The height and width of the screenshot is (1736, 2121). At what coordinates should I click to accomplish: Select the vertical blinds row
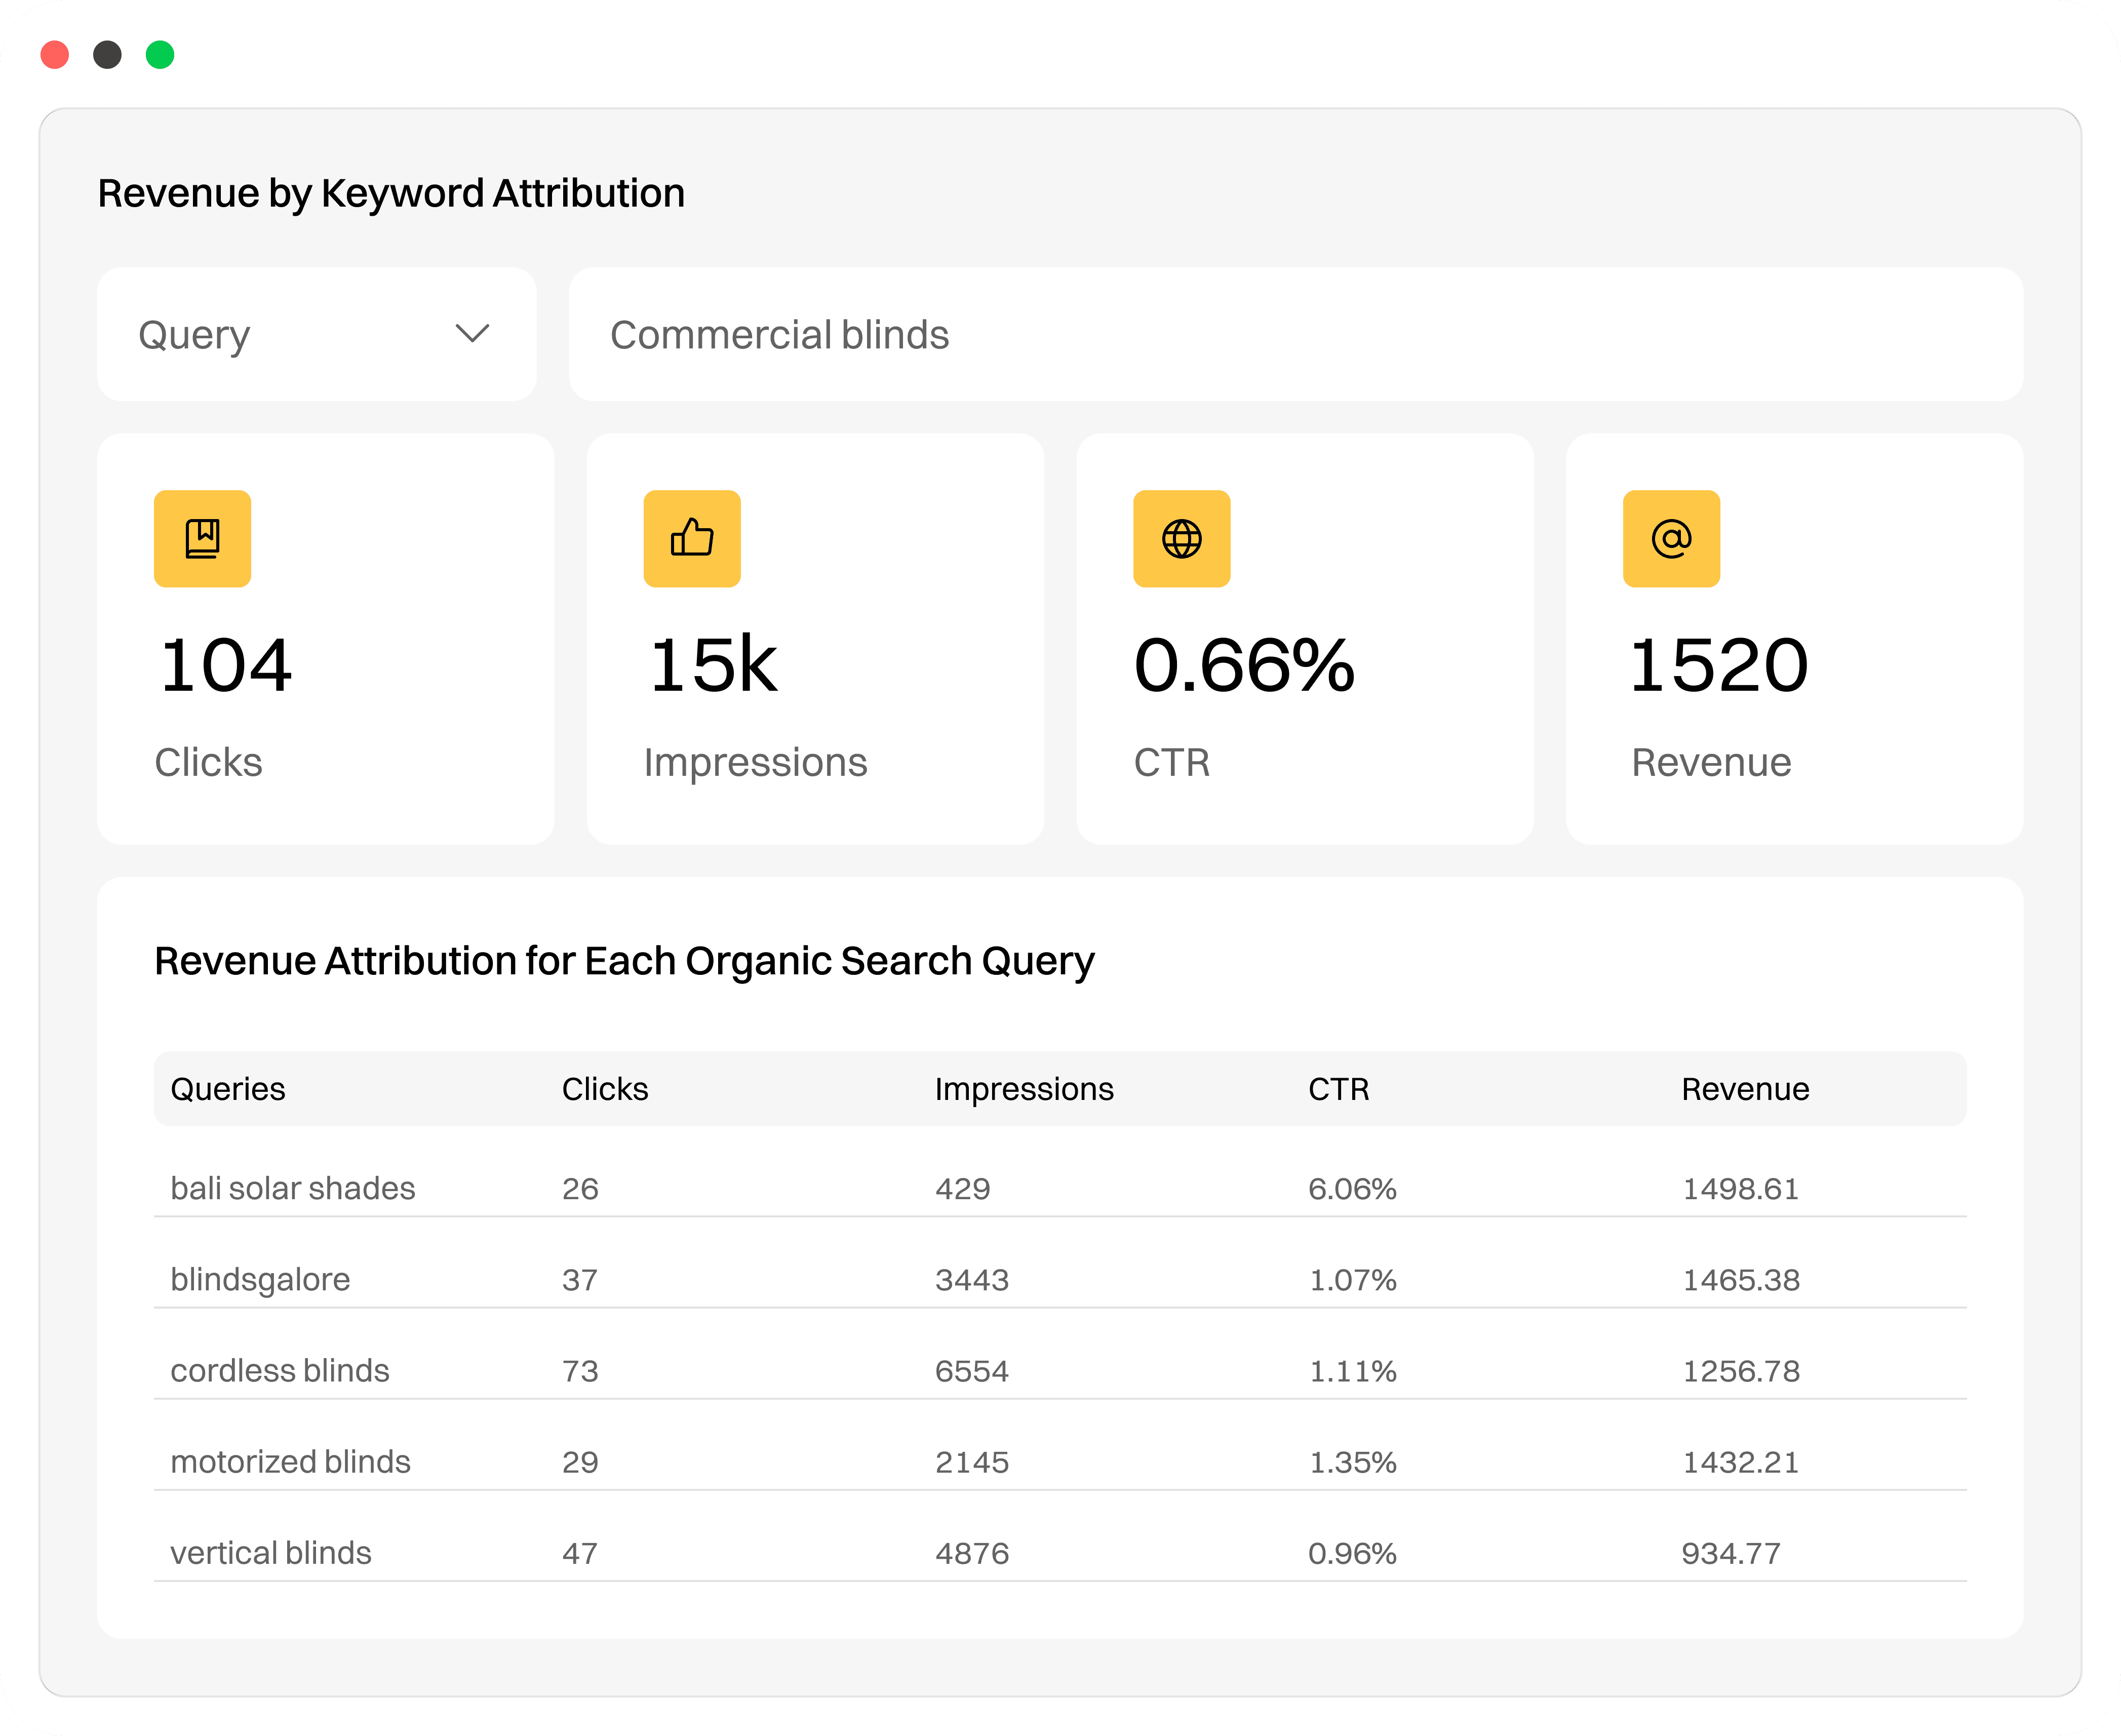[x=271, y=1553]
